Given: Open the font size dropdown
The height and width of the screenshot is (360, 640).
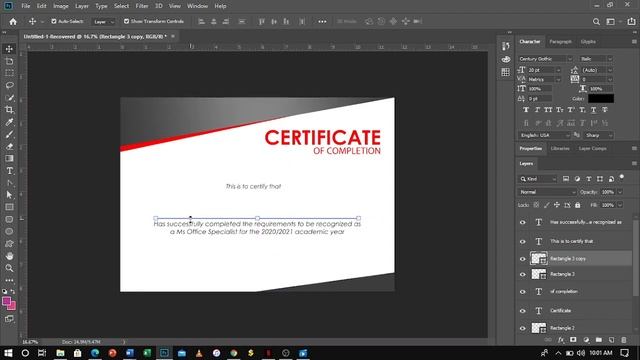Looking at the screenshot, I should (x=558, y=70).
